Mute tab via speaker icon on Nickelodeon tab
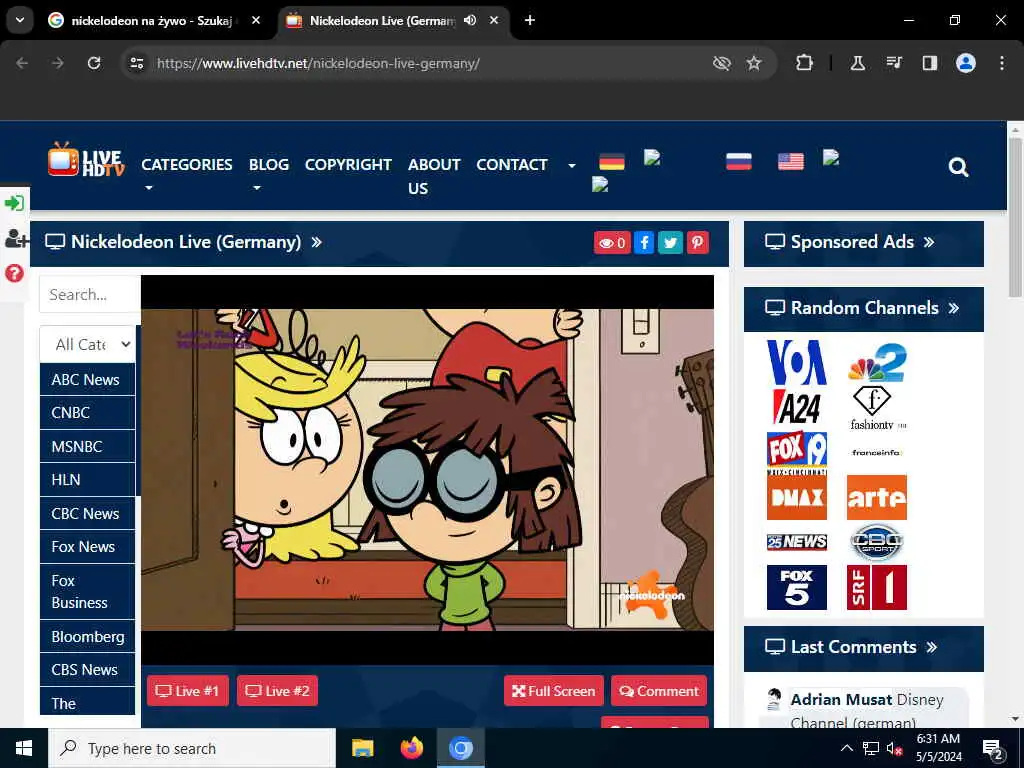Screen dimensions: 1024x768 (470, 20)
